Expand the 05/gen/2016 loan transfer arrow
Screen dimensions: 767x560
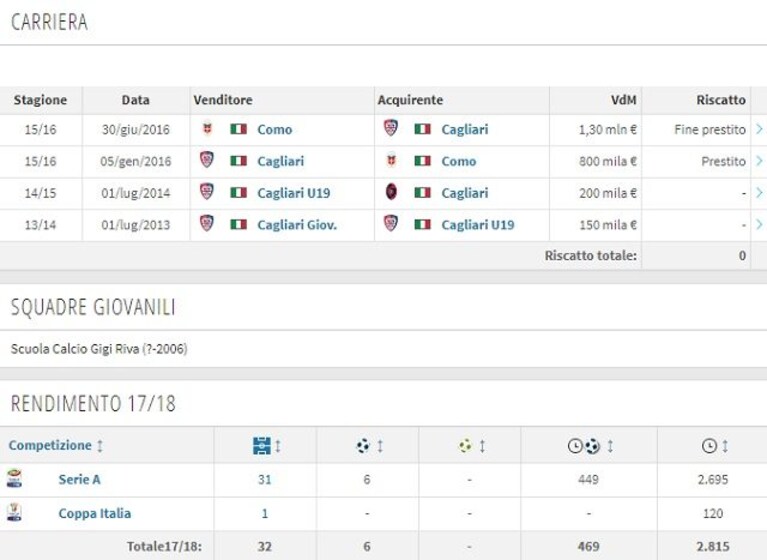[759, 161]
